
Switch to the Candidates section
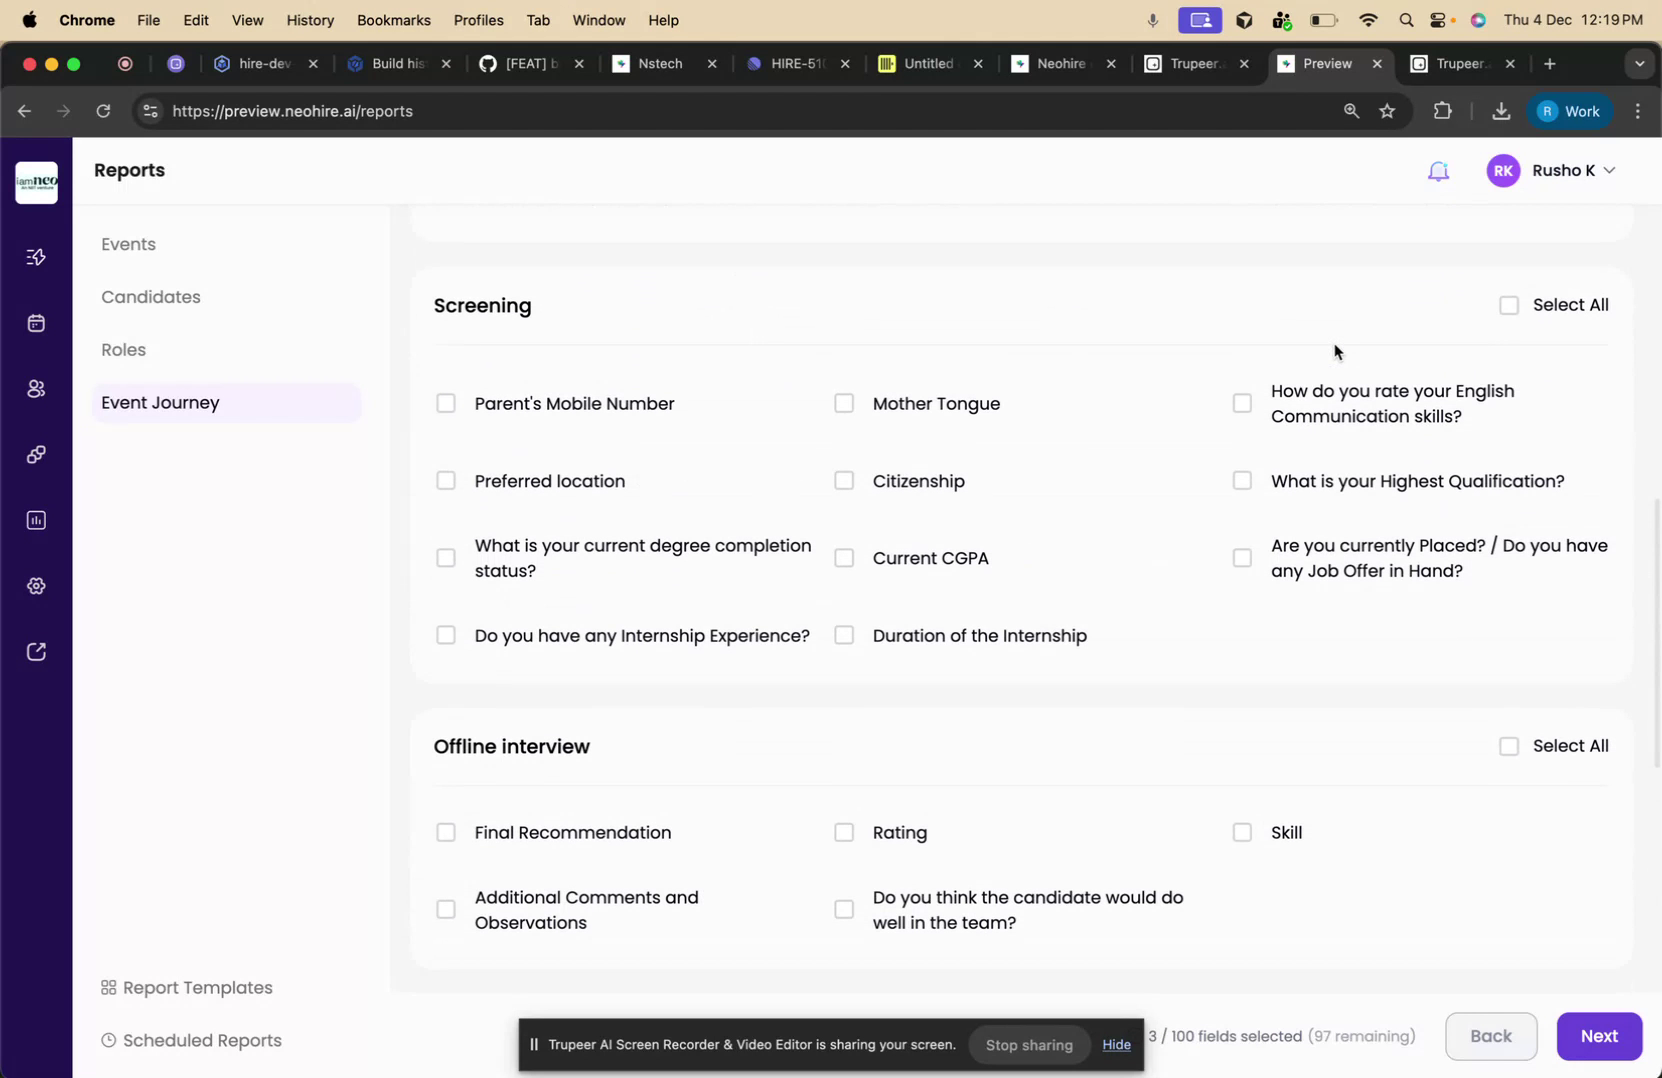tap(151, 296)
